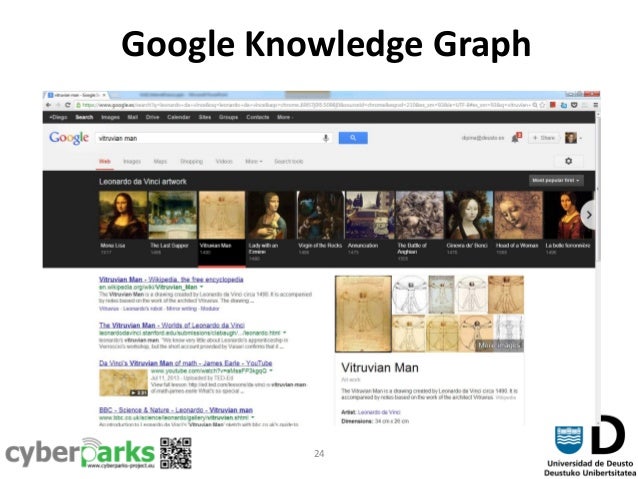Expand the arrow after BBC result URL
Screen dimensions: 638x479
tap(253, 418)
